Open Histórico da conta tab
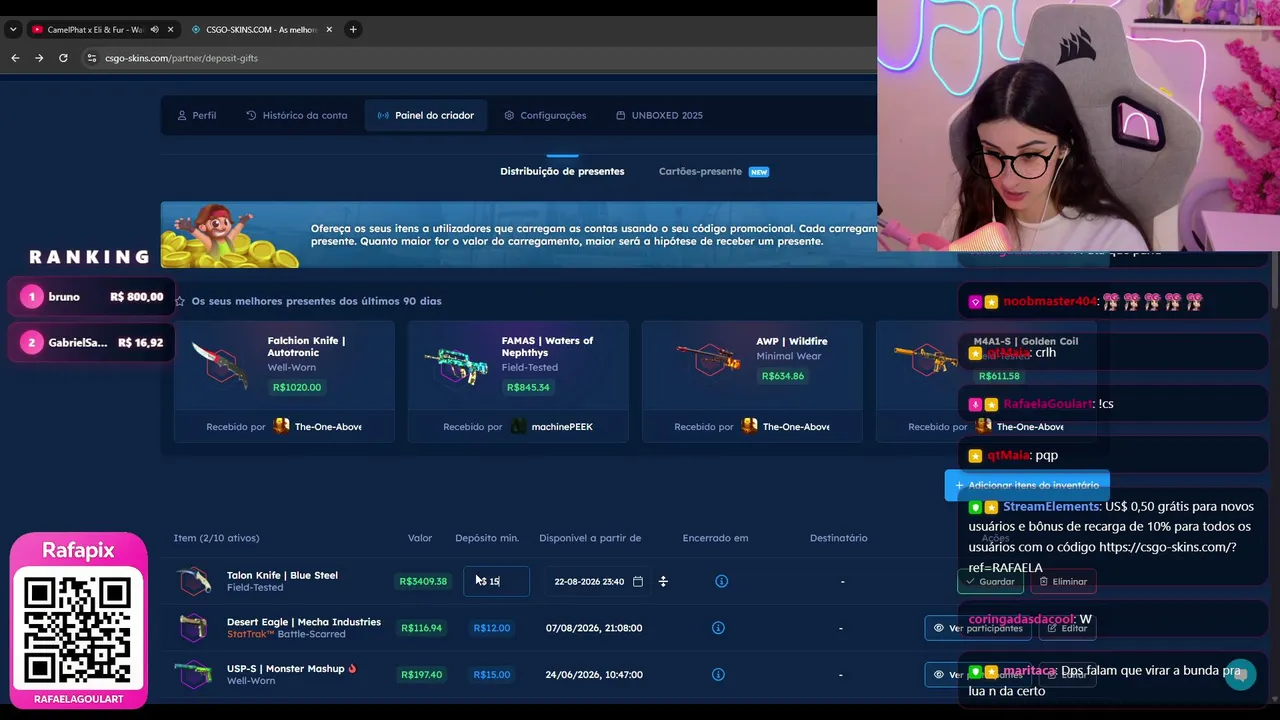 click(296, 115)
